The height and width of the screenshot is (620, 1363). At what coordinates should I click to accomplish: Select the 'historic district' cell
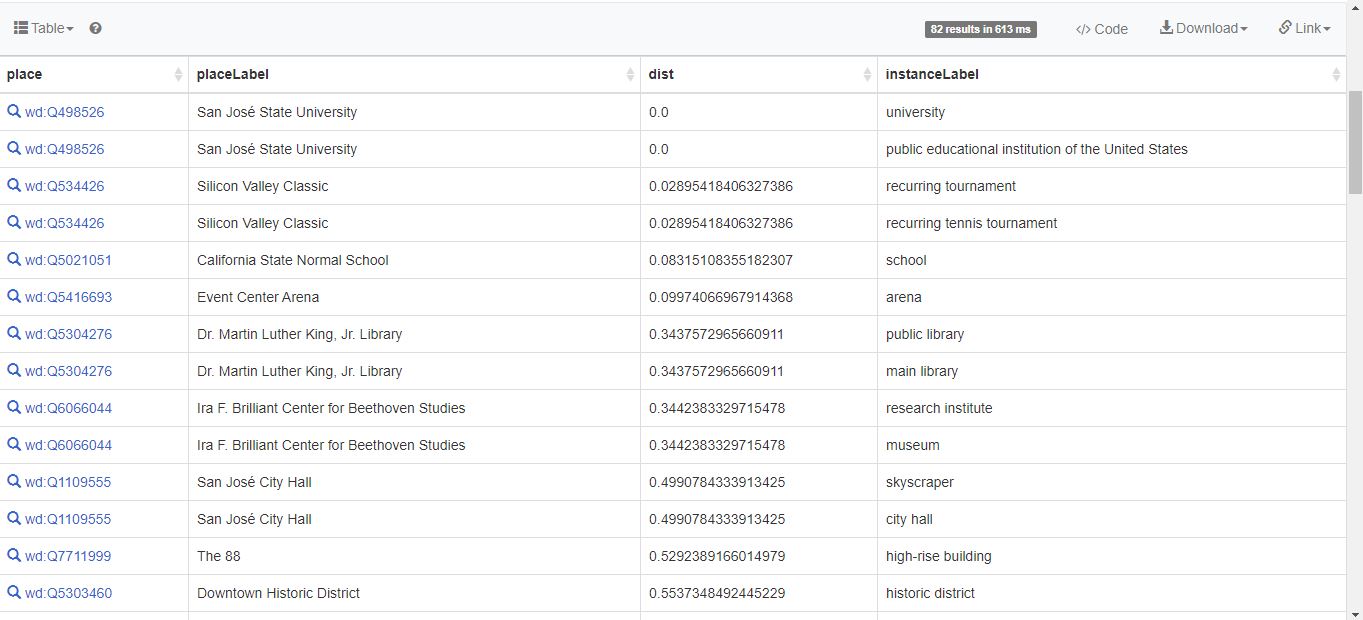pos(1111,593)
